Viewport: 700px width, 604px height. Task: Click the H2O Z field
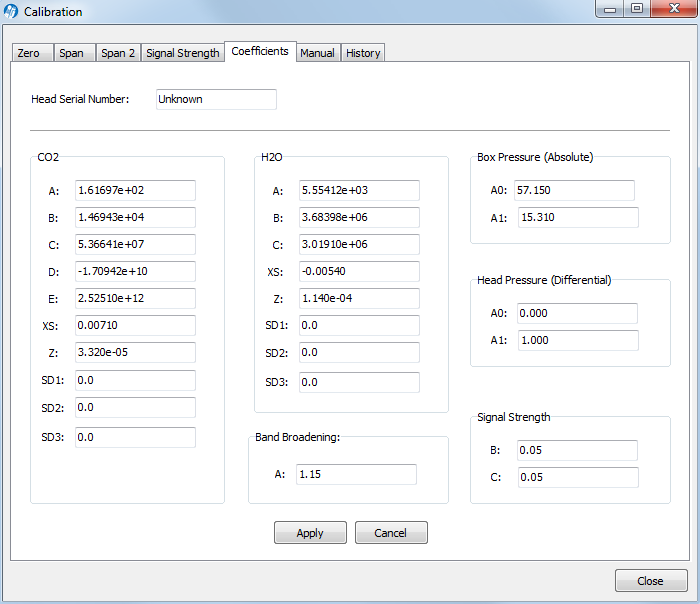coord(359,298)
